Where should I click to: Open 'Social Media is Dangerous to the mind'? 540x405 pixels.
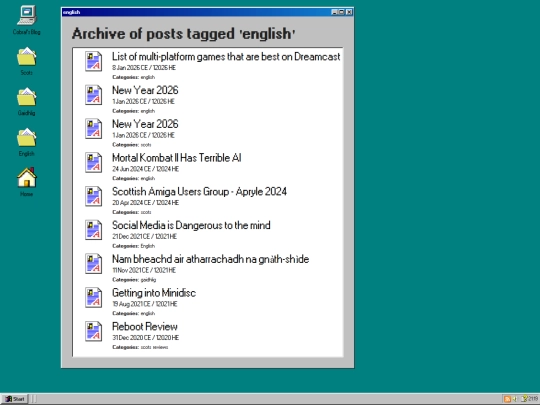(x=191, y=225)
